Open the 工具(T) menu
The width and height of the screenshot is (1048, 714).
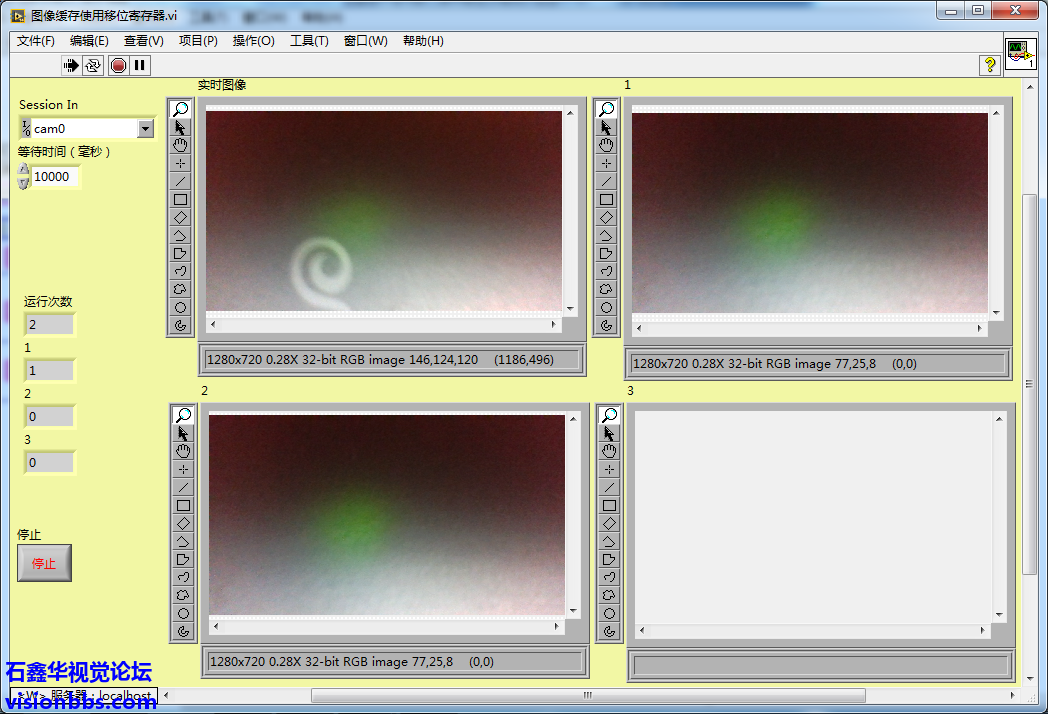click(309, 41)
